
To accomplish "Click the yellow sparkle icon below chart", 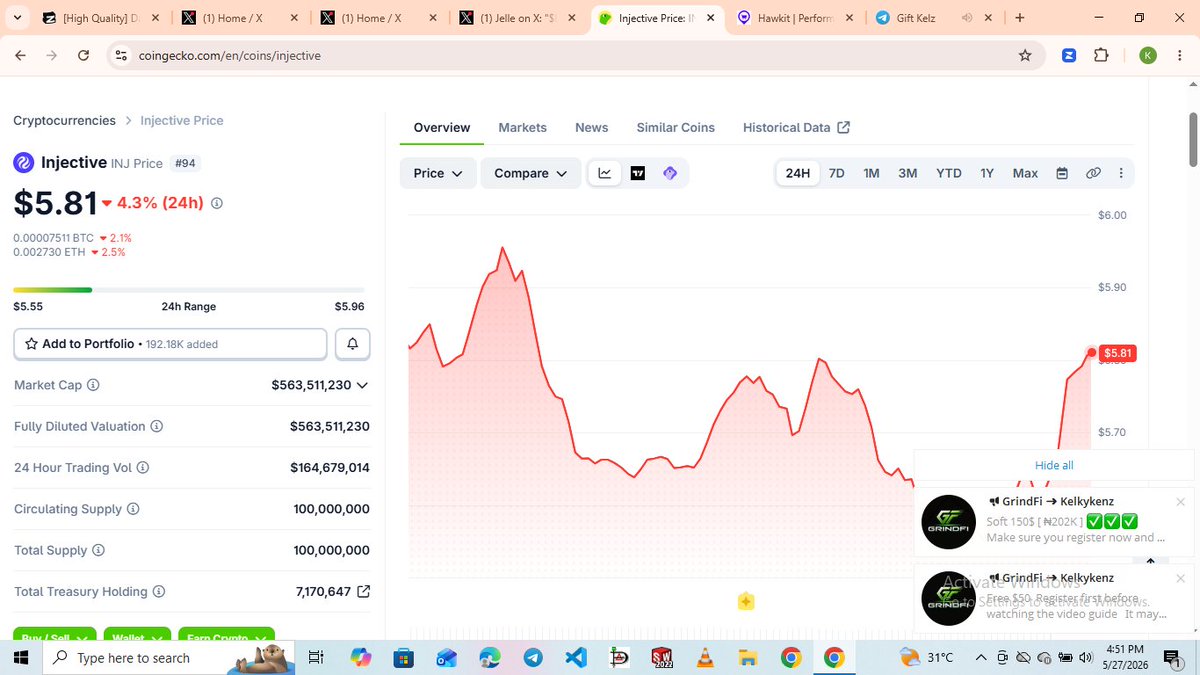I will pyautogui.click(x=745, y=601).
